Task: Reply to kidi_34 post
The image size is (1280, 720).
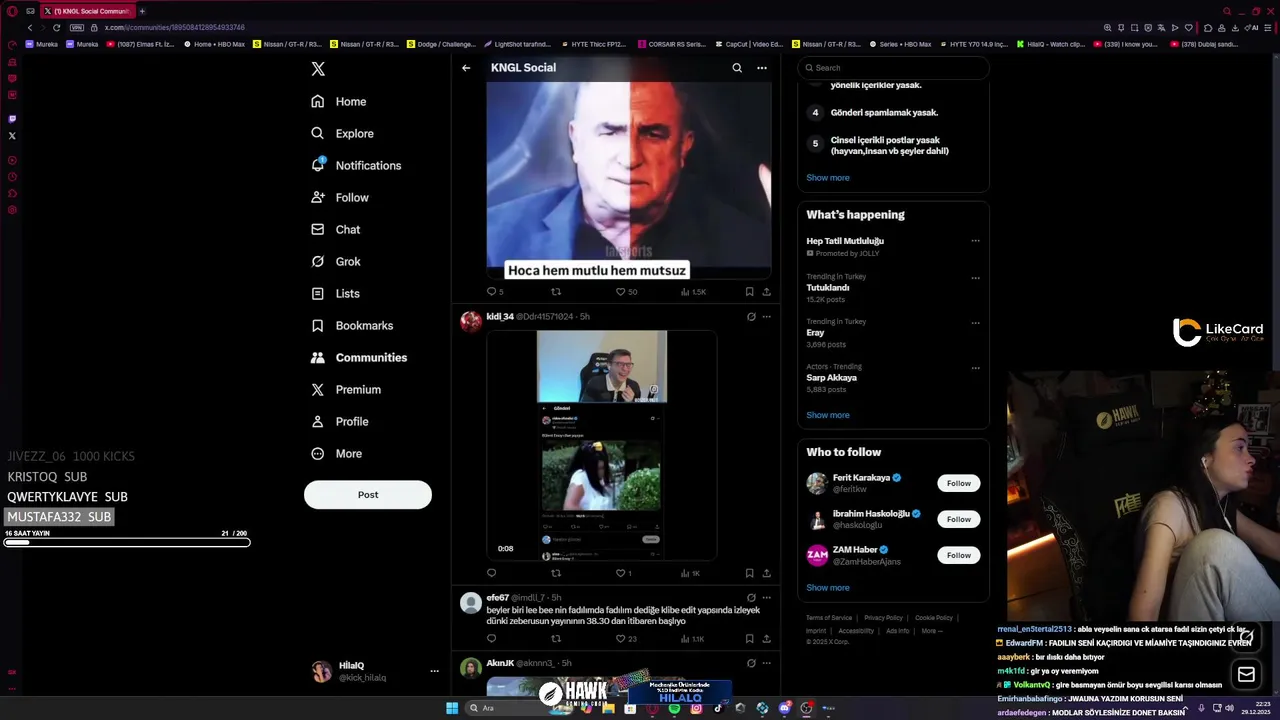Action: tap(491, 573)
